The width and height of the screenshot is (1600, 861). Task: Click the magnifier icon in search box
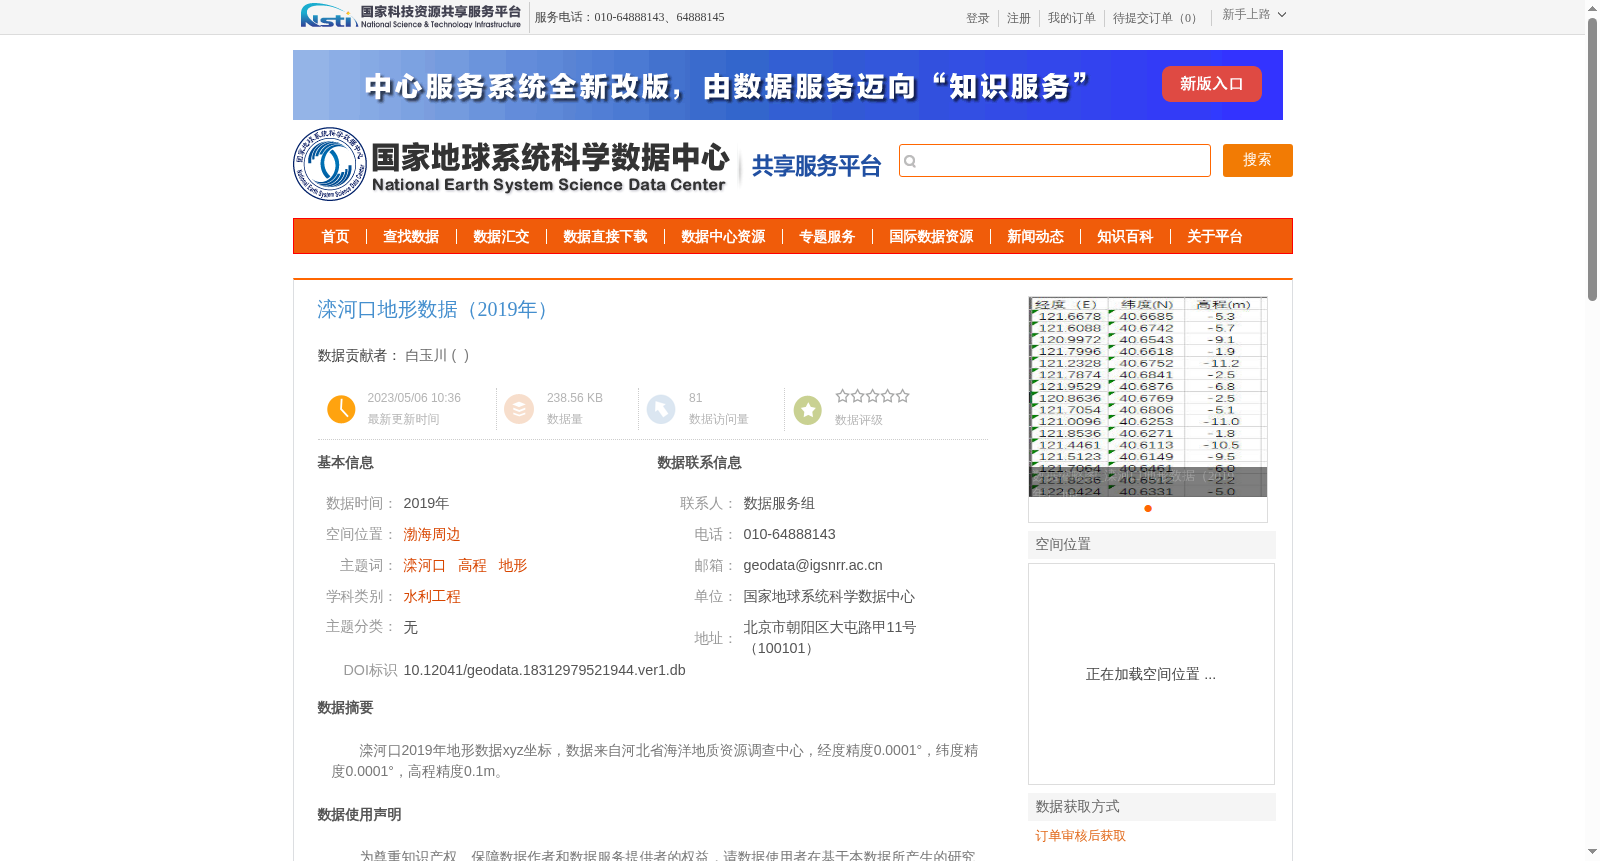[910, 161]
